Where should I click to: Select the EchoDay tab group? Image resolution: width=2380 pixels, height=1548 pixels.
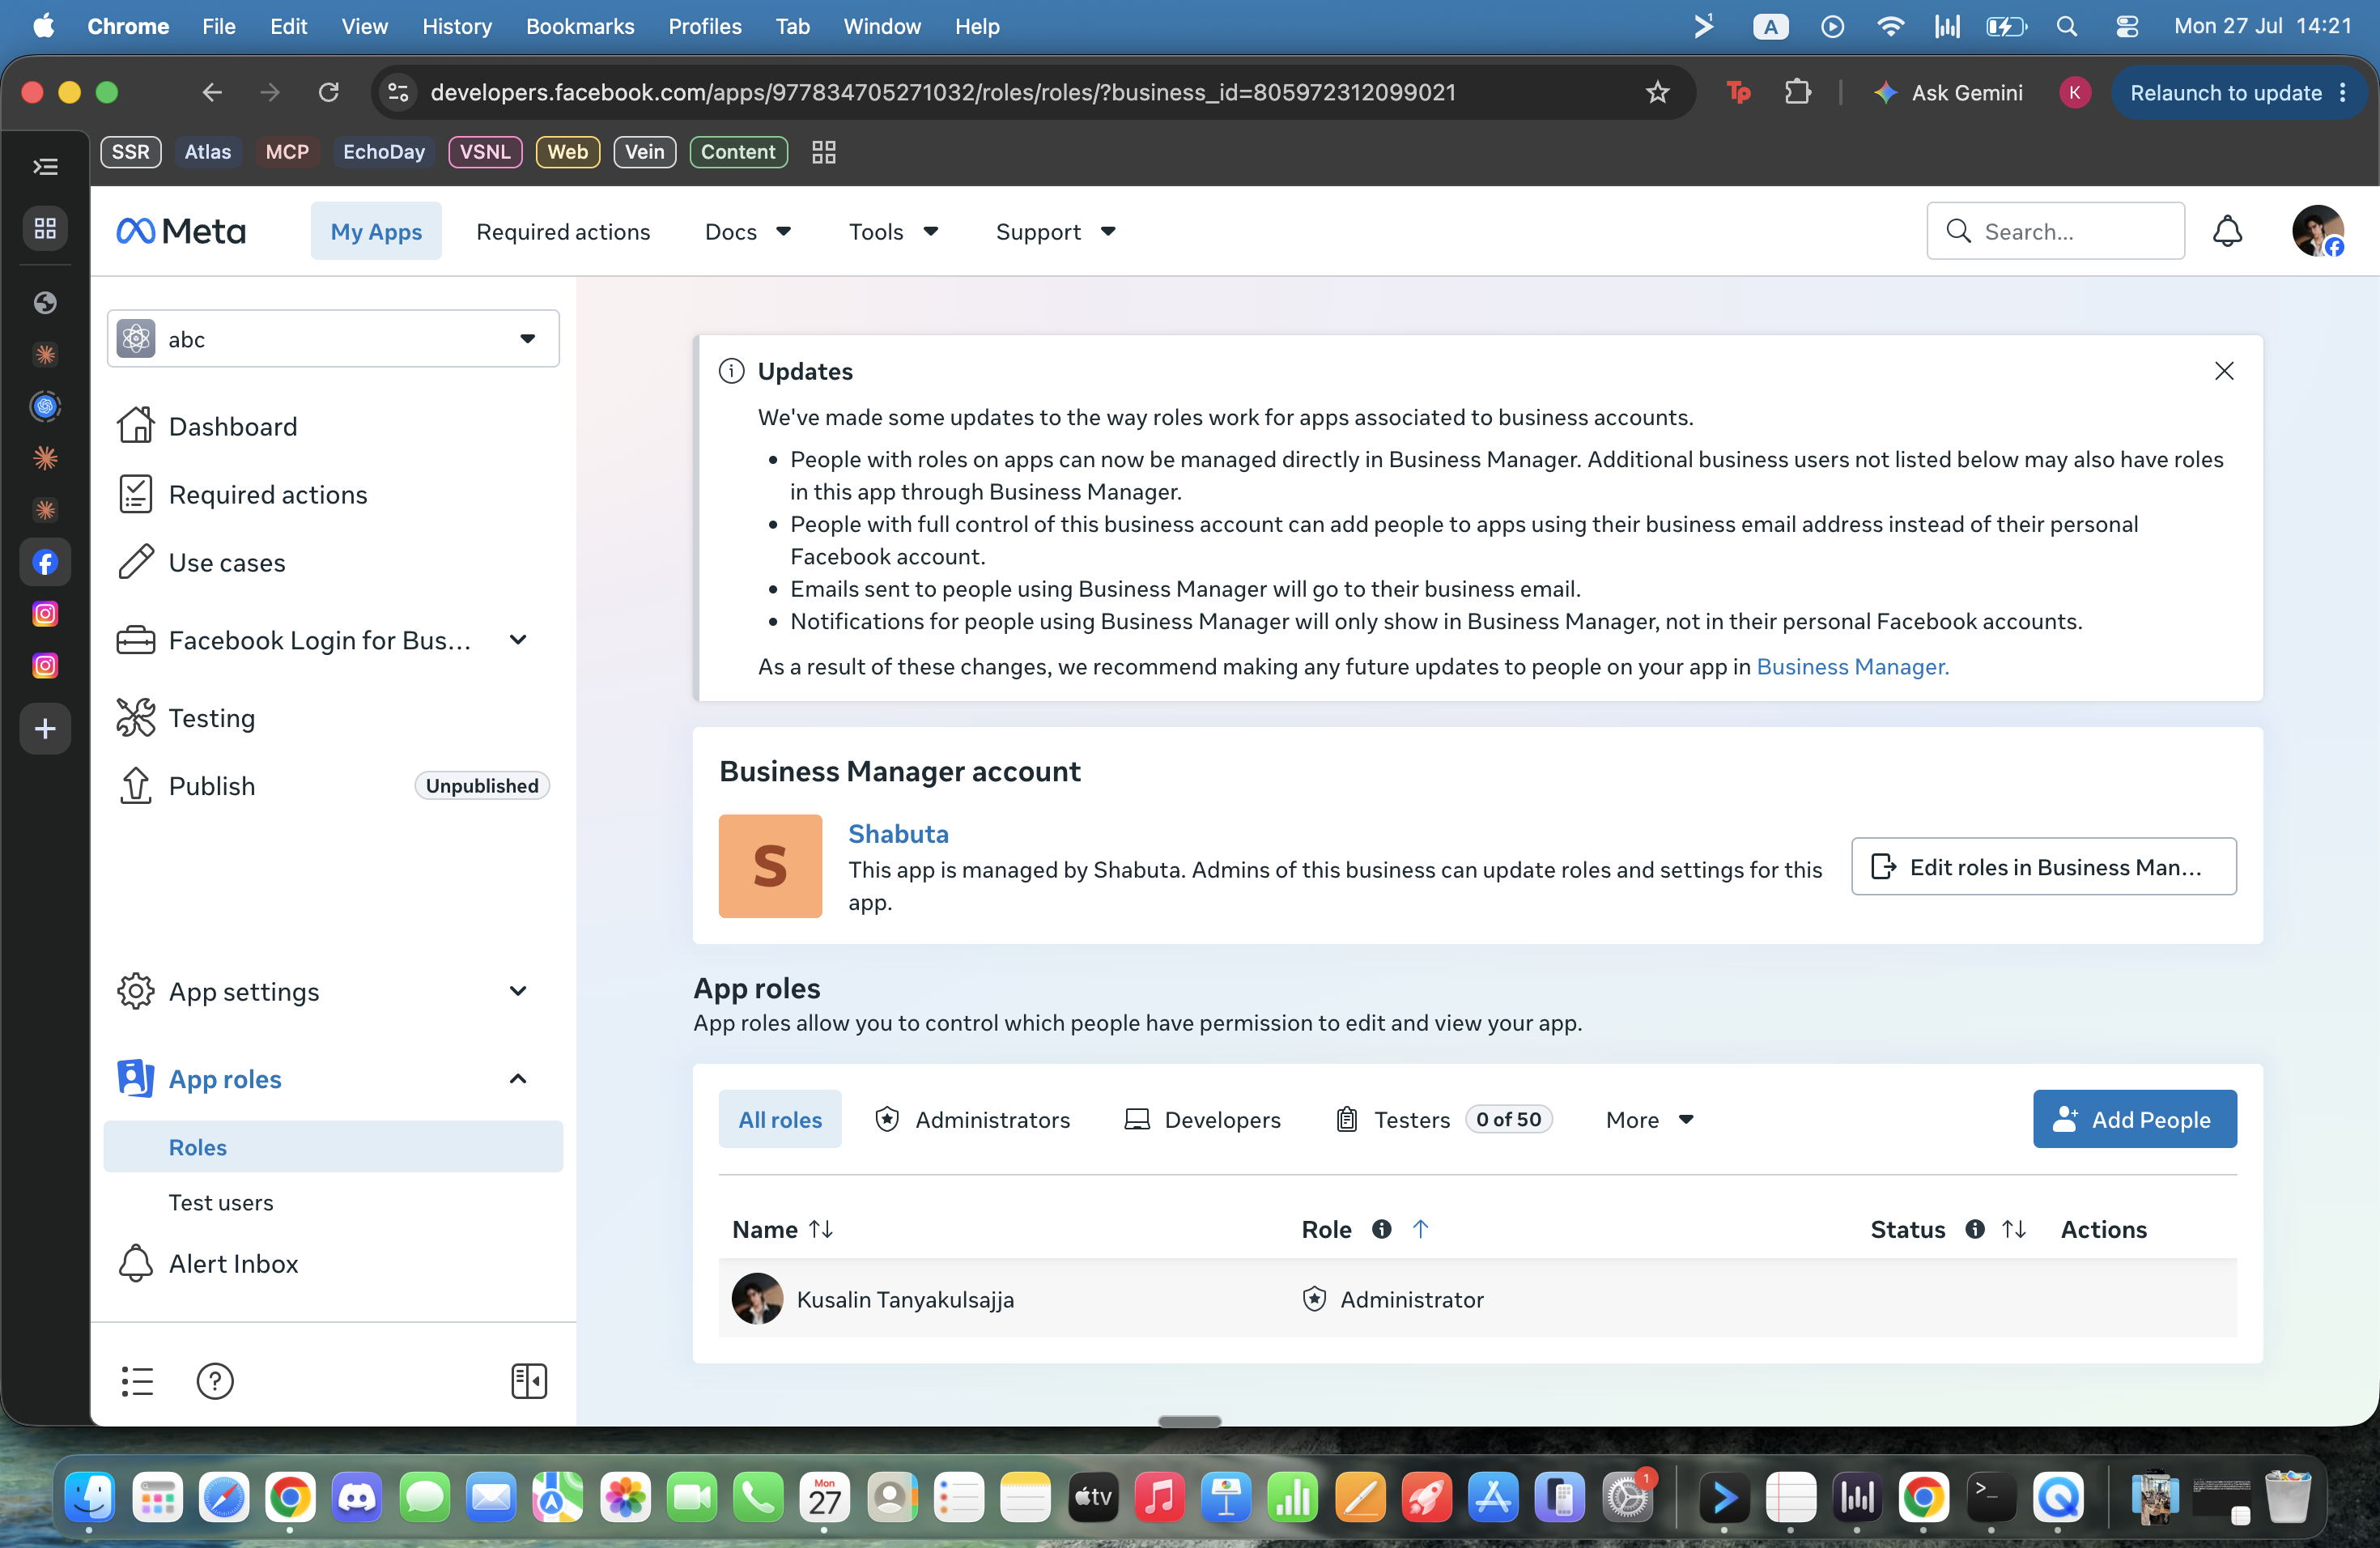pos(383,152)
